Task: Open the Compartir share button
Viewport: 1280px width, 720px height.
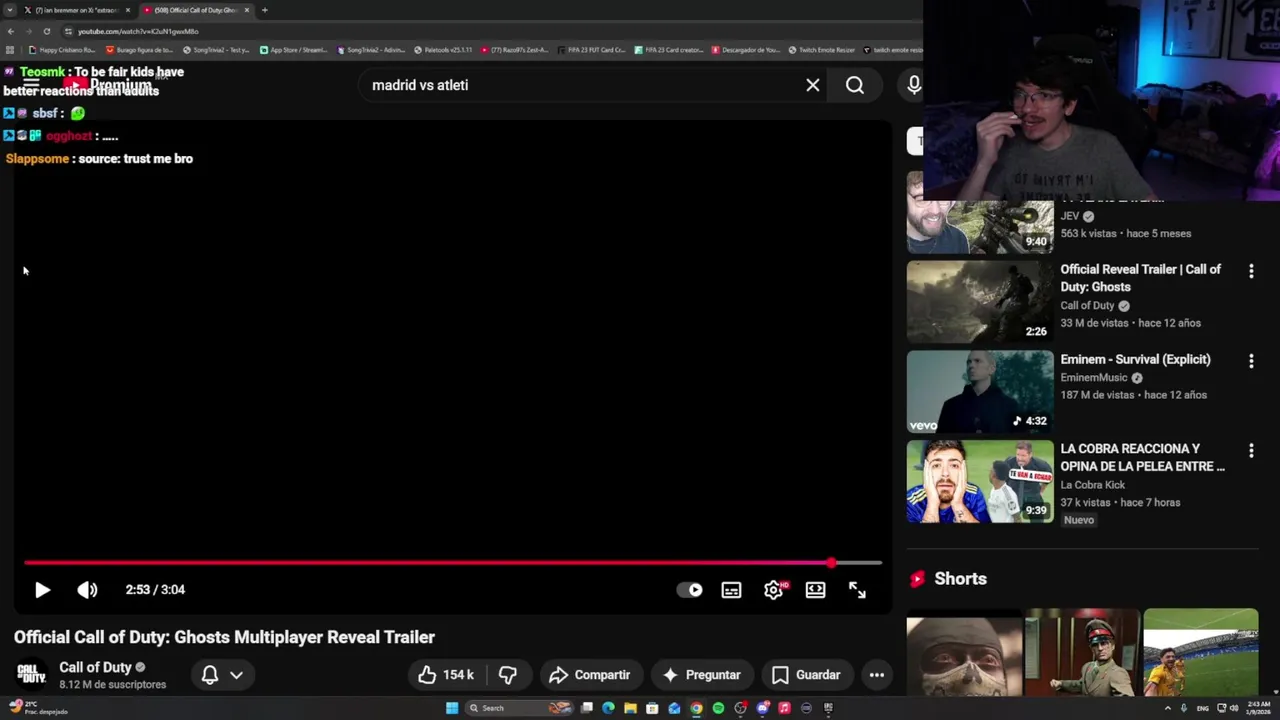Action: [590, 675]
